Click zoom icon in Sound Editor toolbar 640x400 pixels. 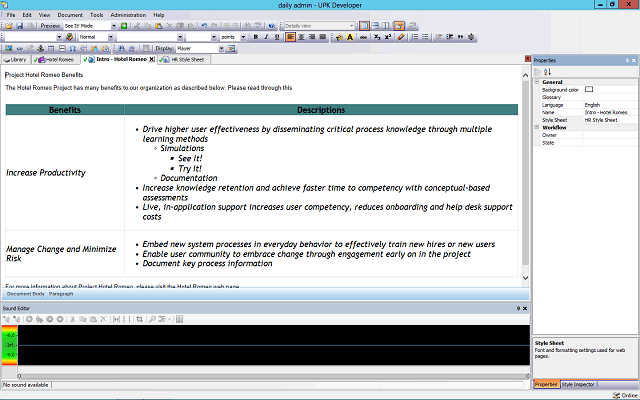(153, 319)
